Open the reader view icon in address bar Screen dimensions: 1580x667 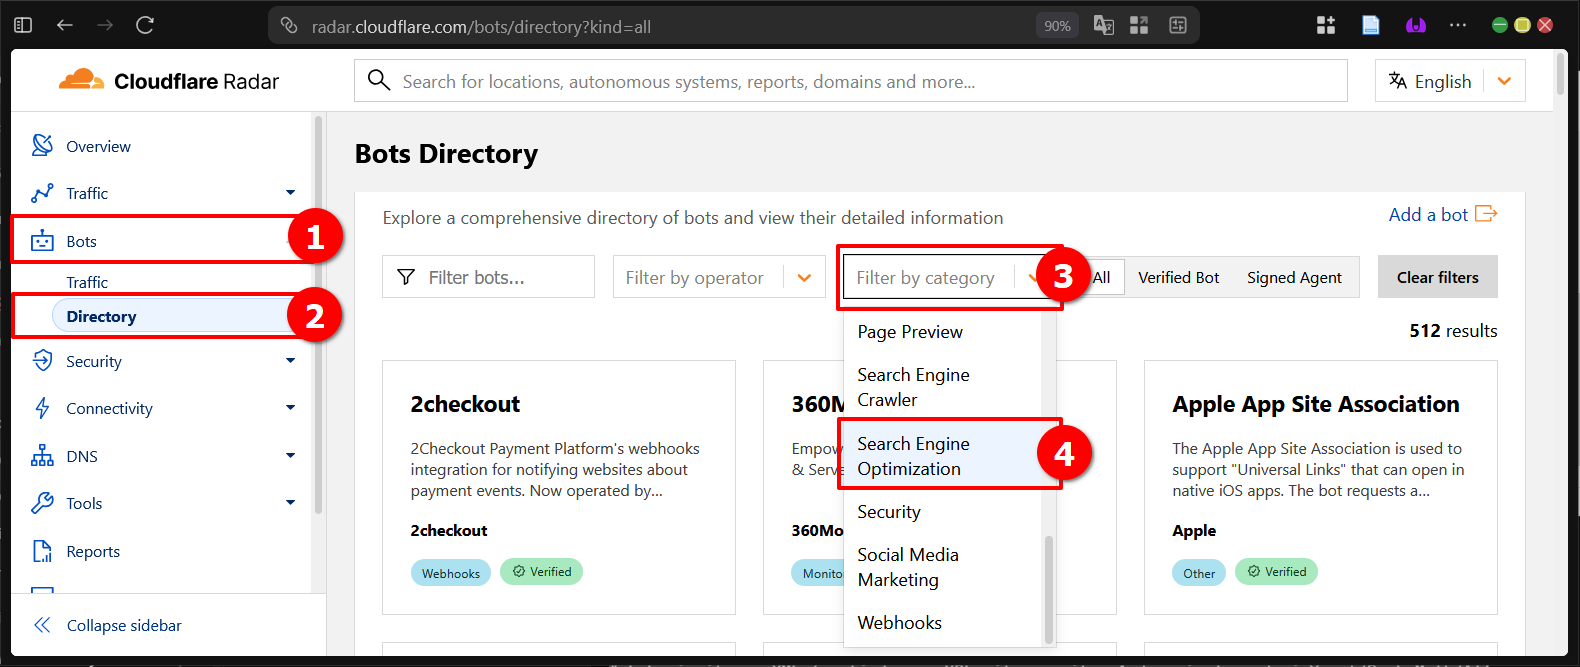(1178, 26)
